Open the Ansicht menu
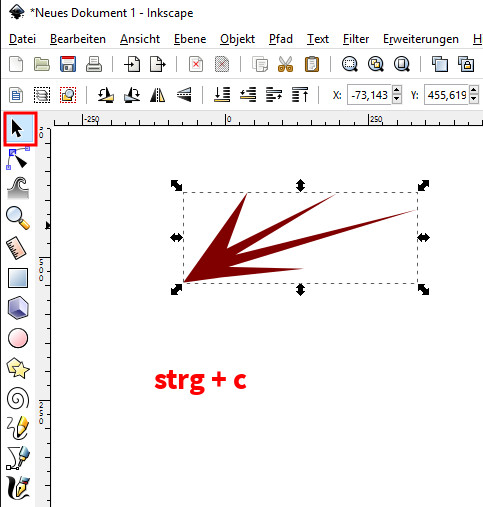The width and height of the screenshot is (483, 507). 140,39
